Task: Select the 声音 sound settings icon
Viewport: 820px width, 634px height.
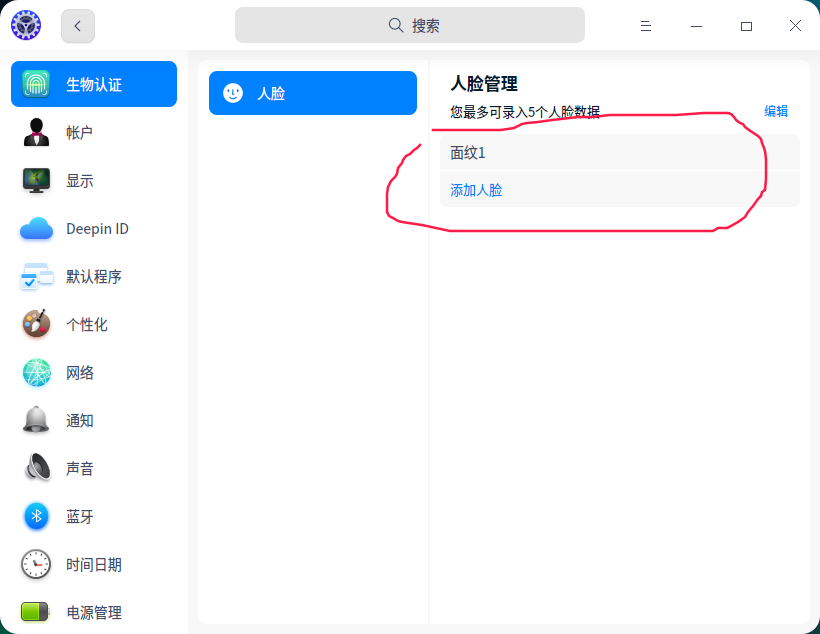Action: click(36, 468)
